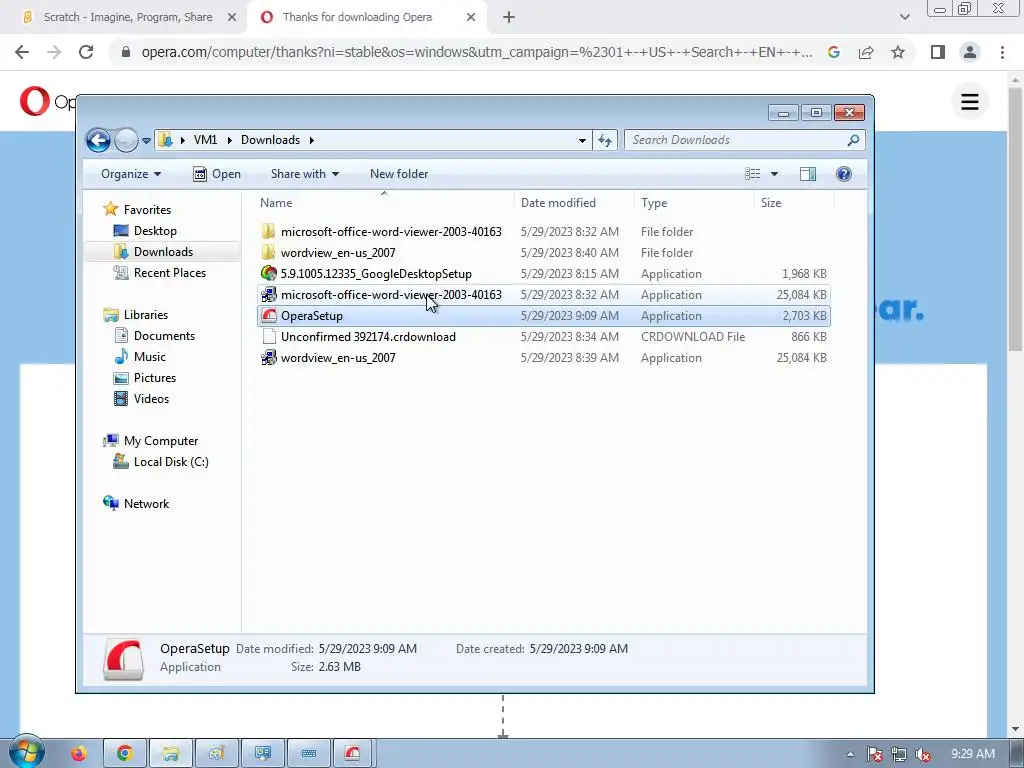Open the Chrome three-dot menu
The height and width of the screenshot is (768, 1024).
[x=1002, y=52]
